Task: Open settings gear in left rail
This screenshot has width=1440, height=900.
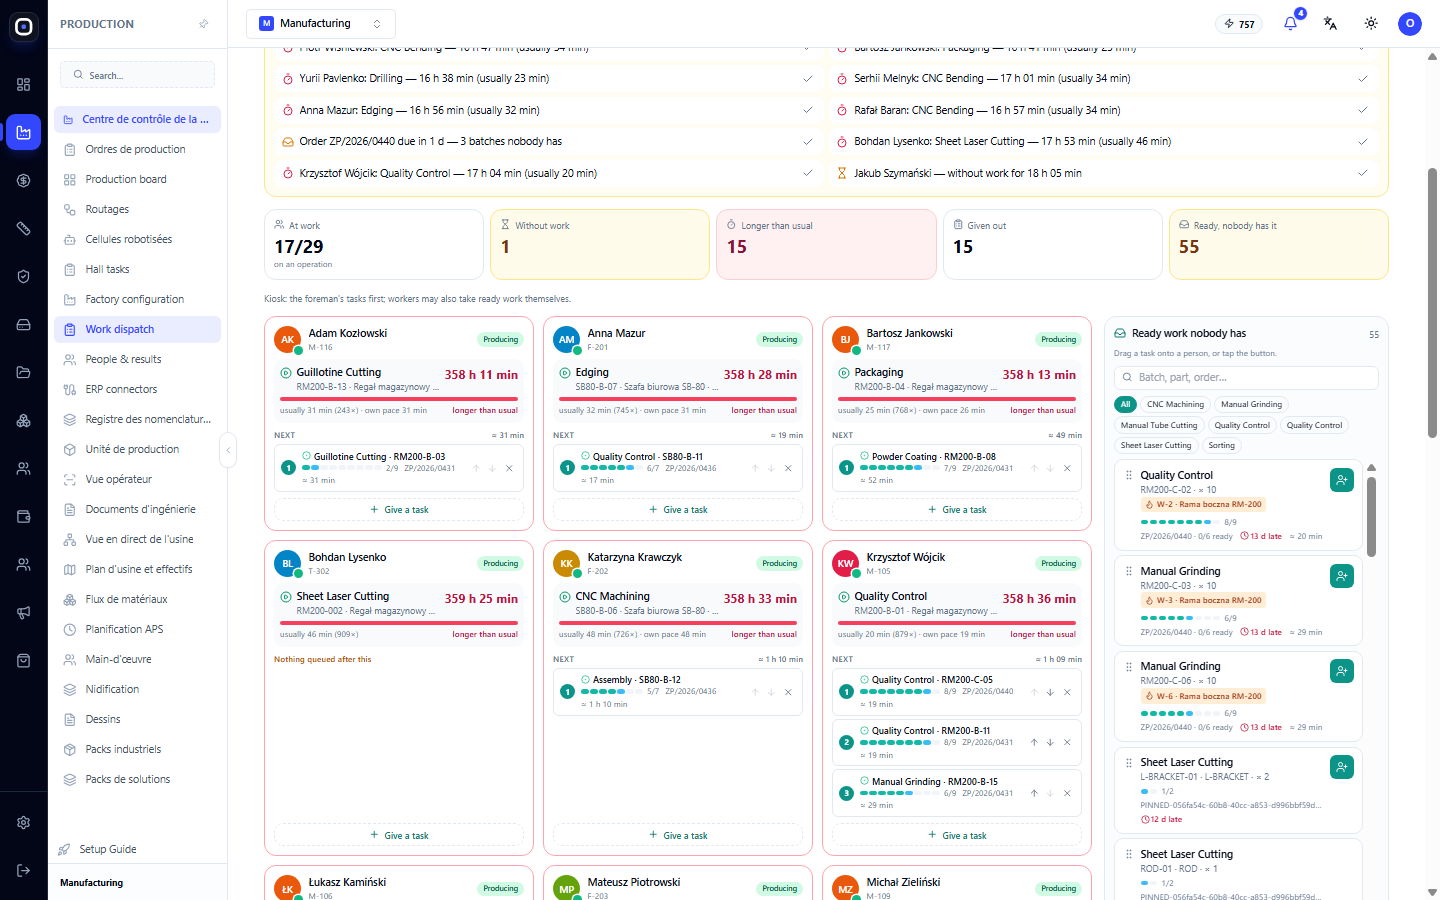Action: pyautogui.click(x=24, y=823)
